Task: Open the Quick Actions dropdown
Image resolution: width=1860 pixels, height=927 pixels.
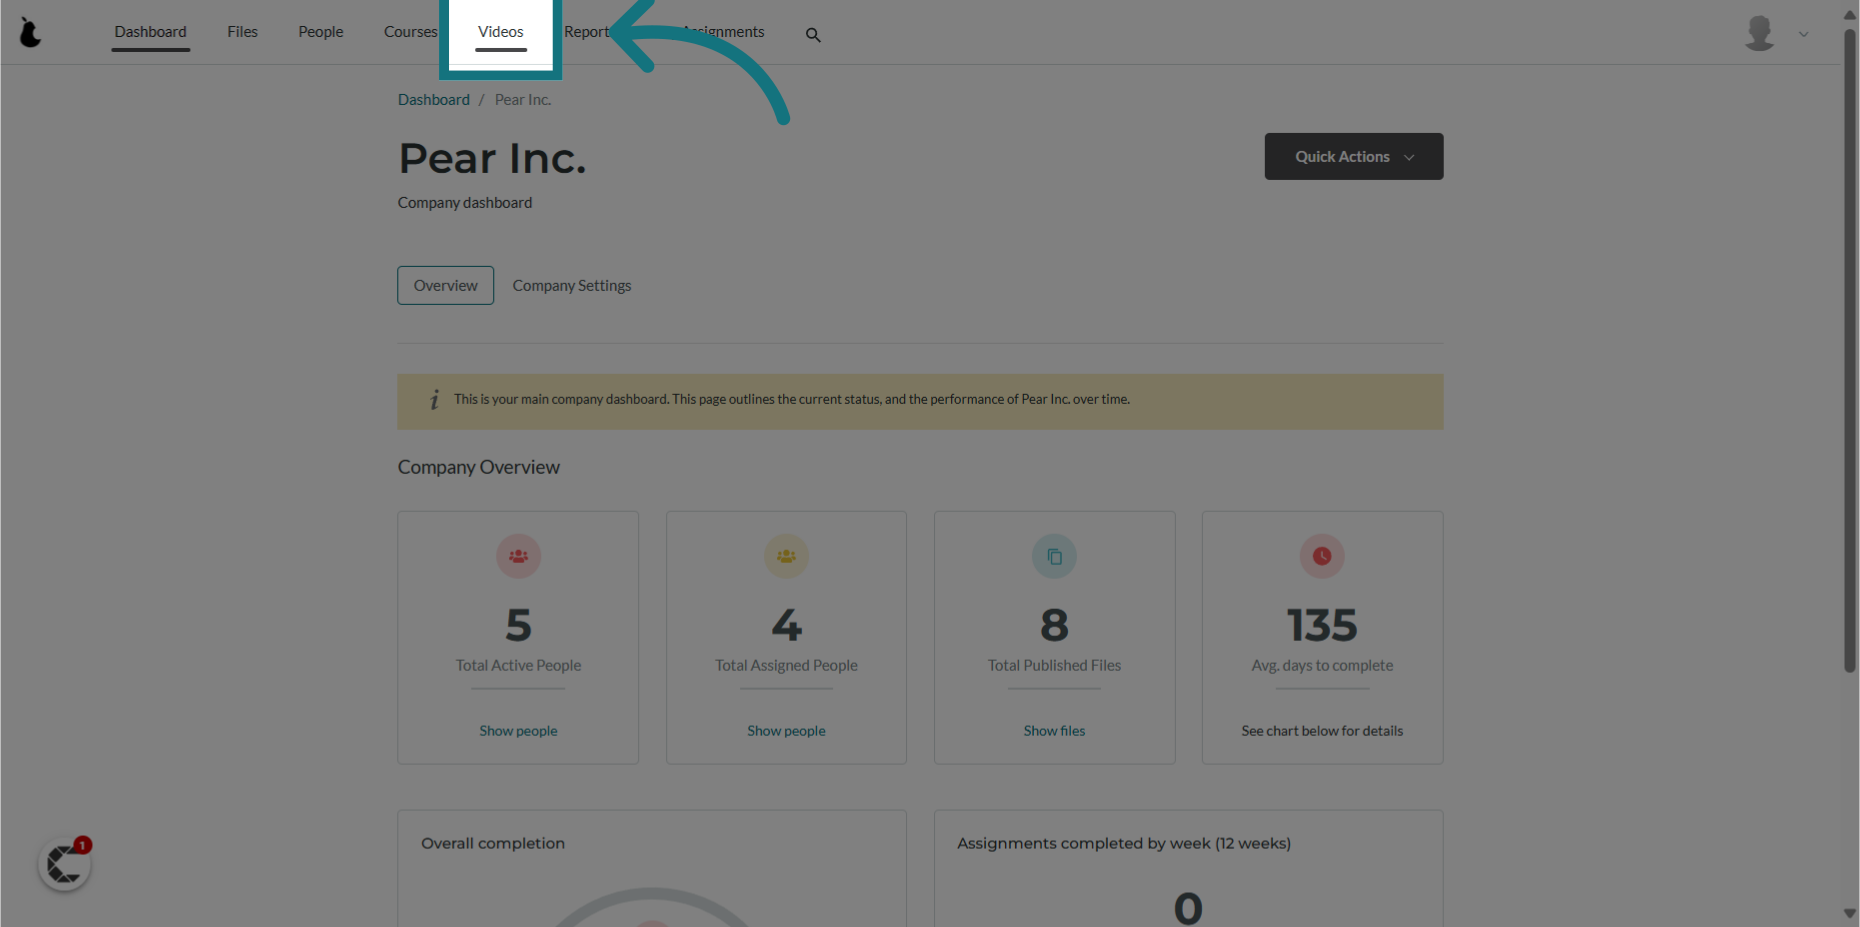Action: (x=1354, y=156)
